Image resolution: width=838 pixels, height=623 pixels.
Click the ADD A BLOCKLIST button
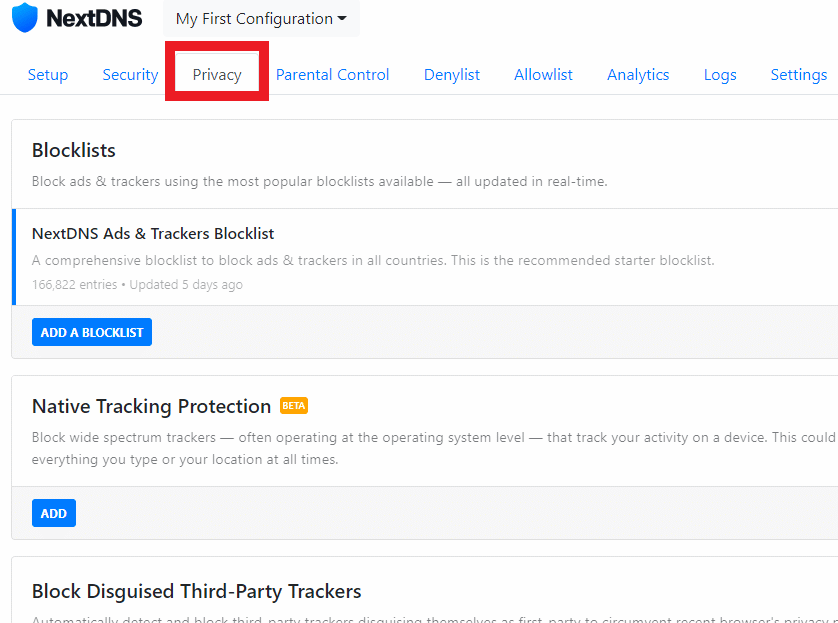(92, 332)
